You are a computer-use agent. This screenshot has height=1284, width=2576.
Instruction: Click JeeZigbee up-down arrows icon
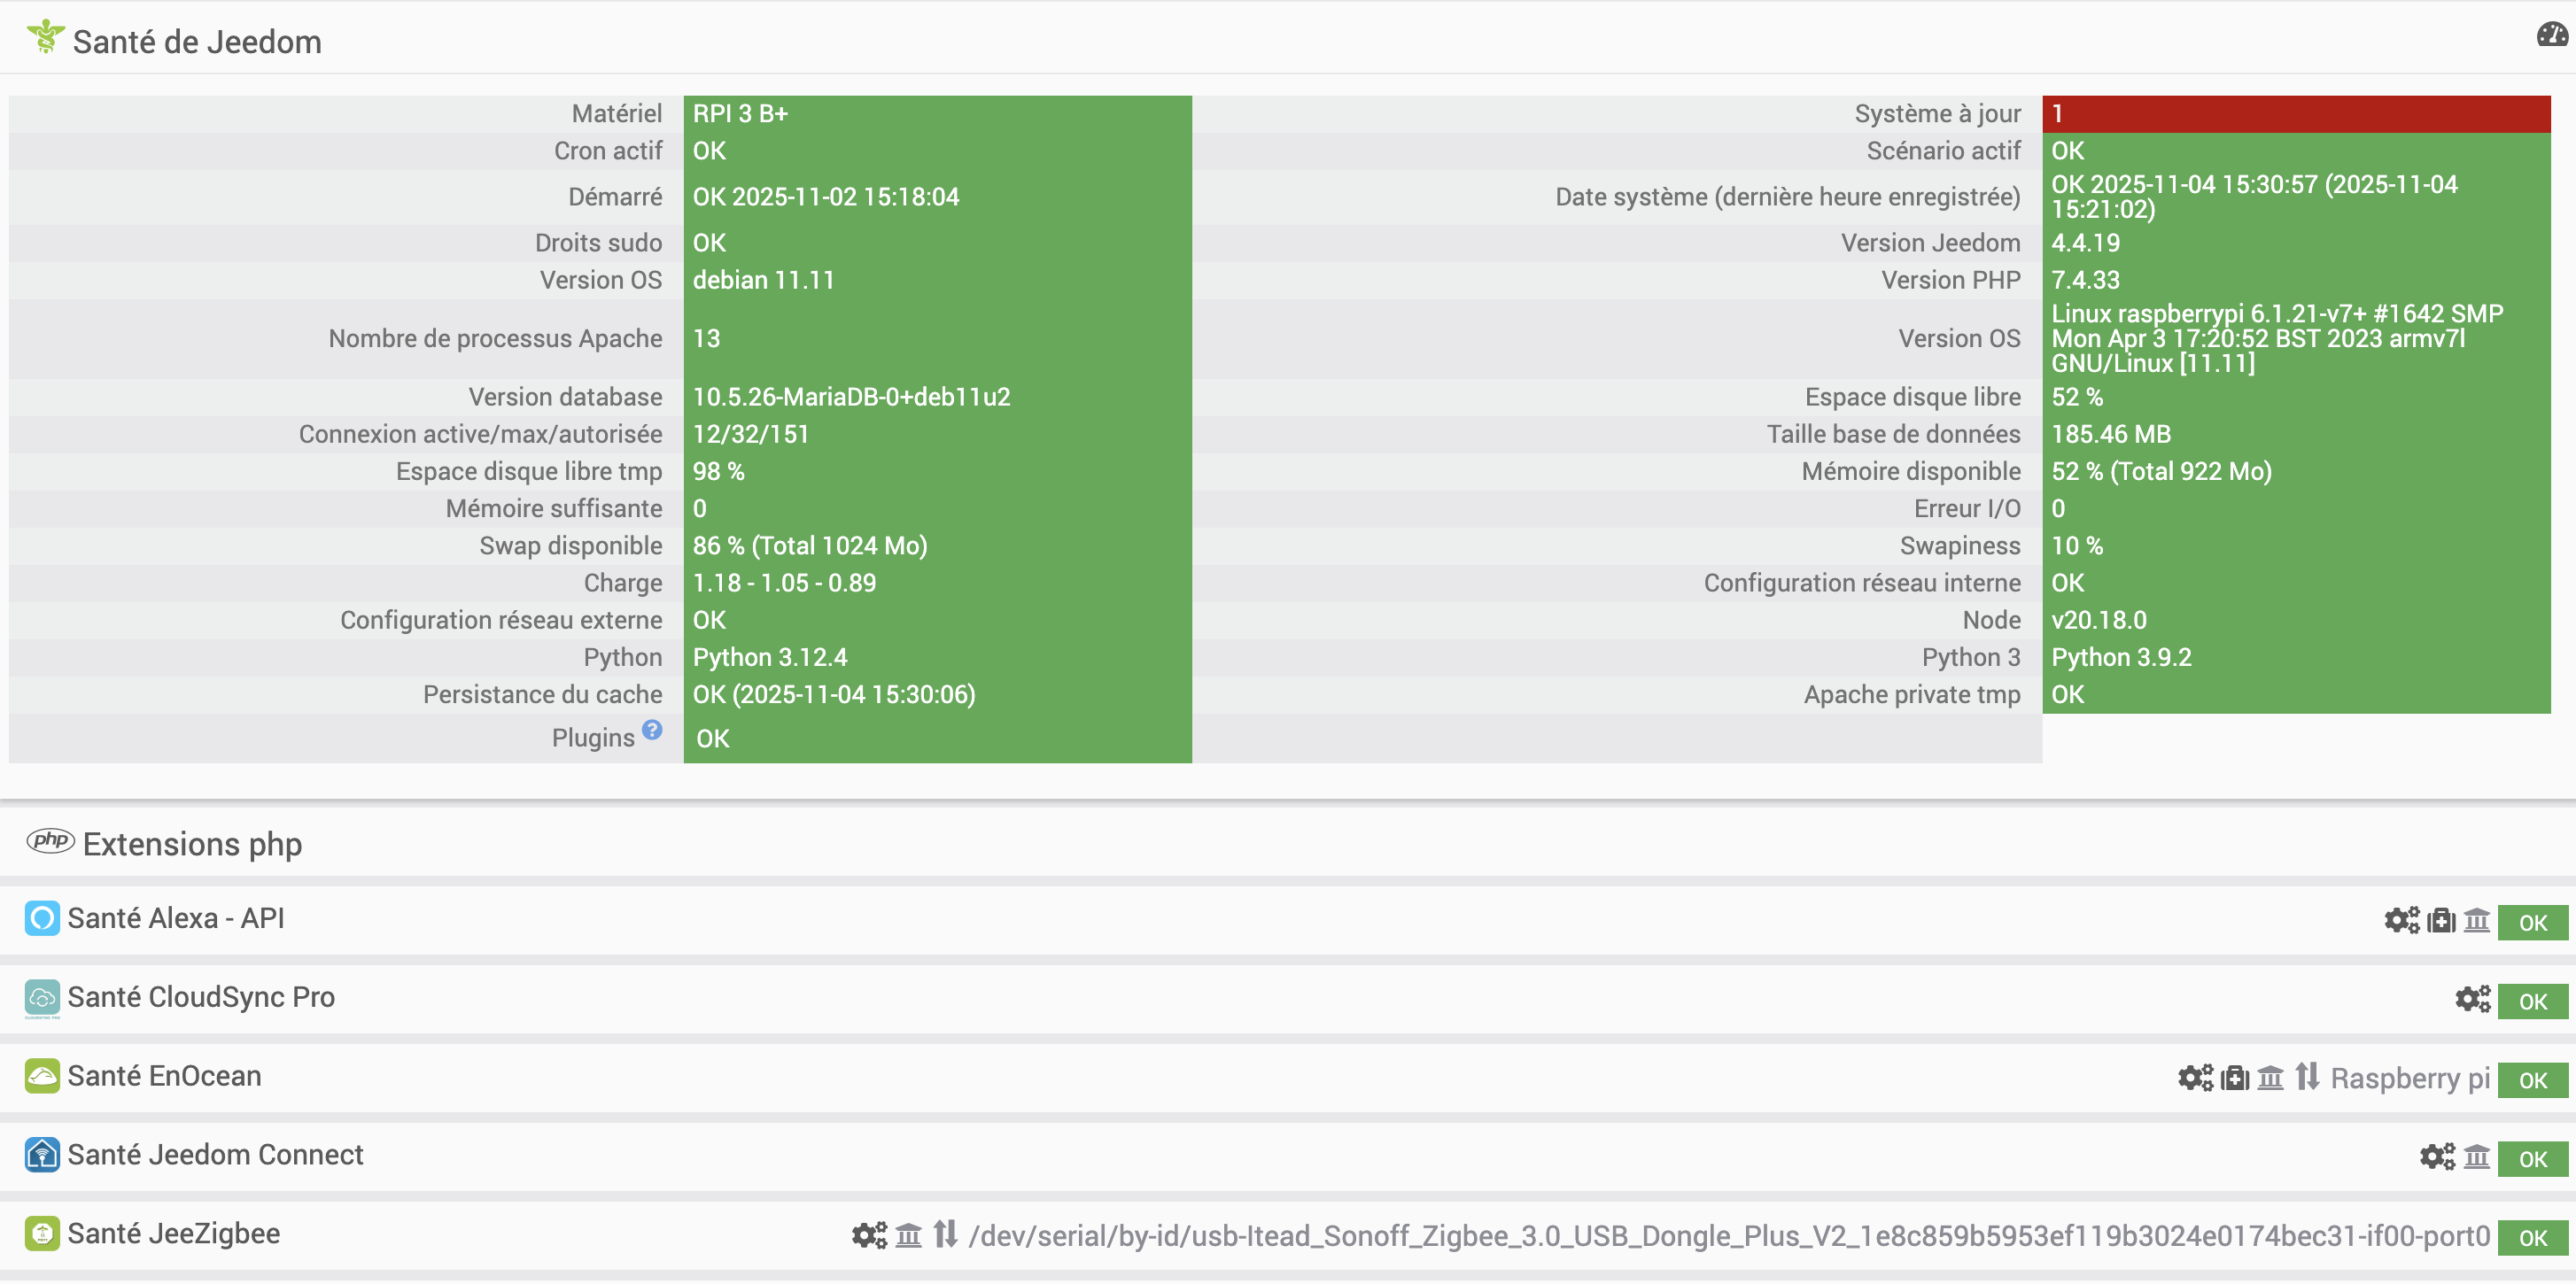945,1235
